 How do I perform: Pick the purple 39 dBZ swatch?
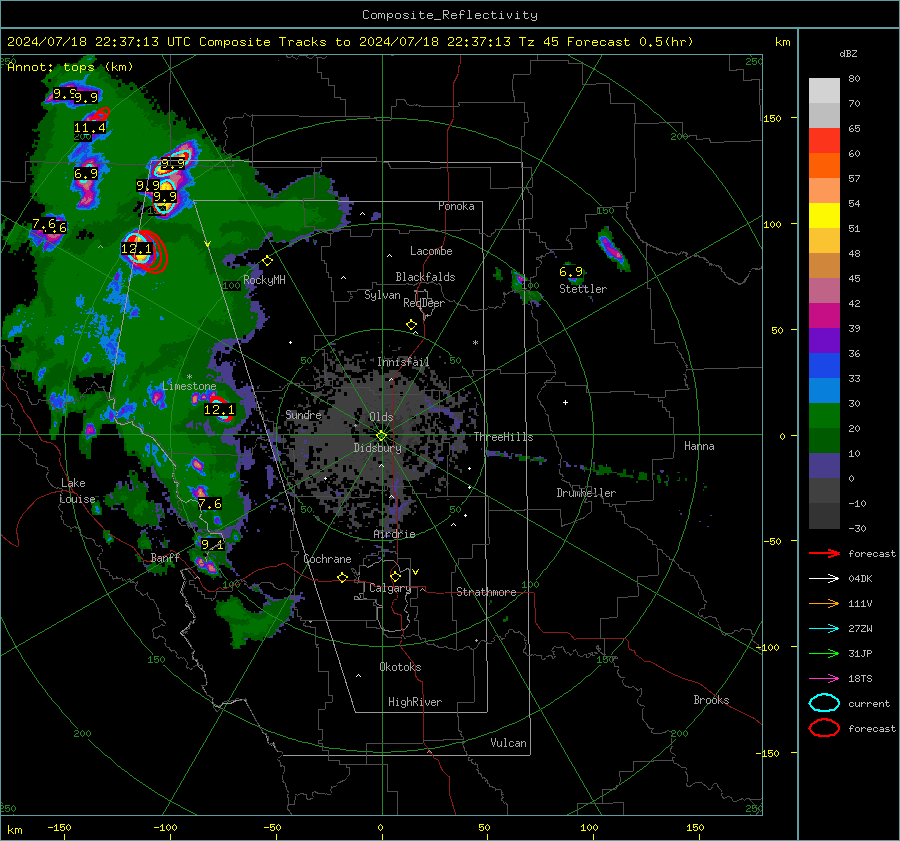[x=824, y=340]
